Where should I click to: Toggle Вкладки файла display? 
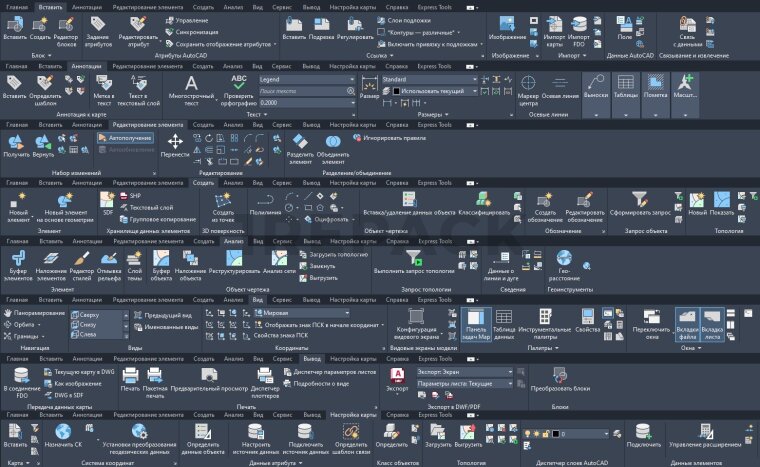pyautogui.click(x=686, y=322)
